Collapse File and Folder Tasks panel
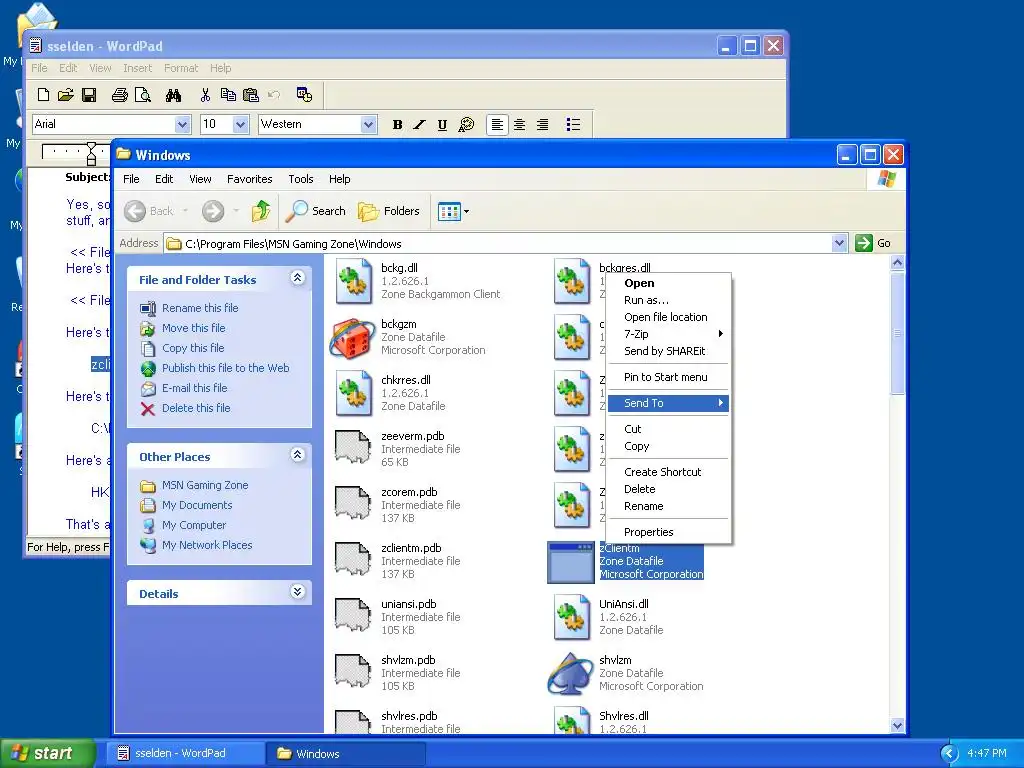Image resolution: width=1024 pixels, height=768 pixels. pyautogui.click(x=297, y=278)
